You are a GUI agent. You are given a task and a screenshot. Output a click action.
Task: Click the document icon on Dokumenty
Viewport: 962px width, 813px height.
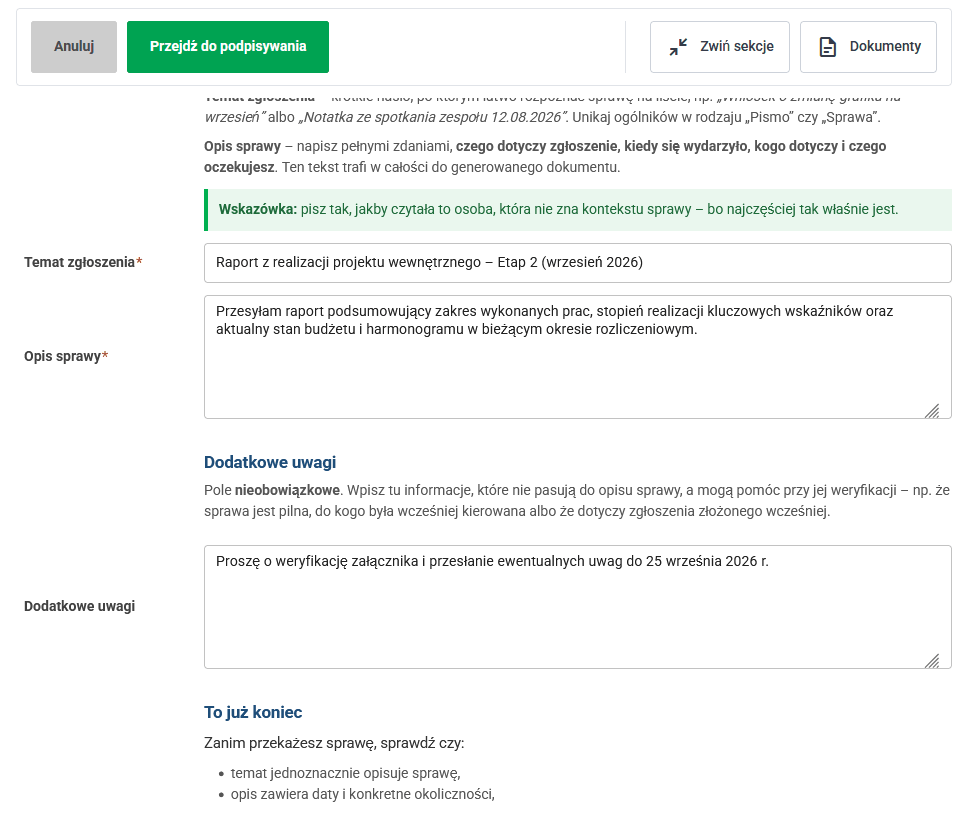pos(828,47)
